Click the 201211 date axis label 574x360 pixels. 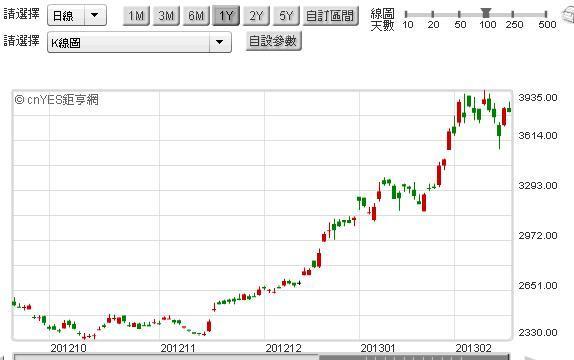coord(178,348)
